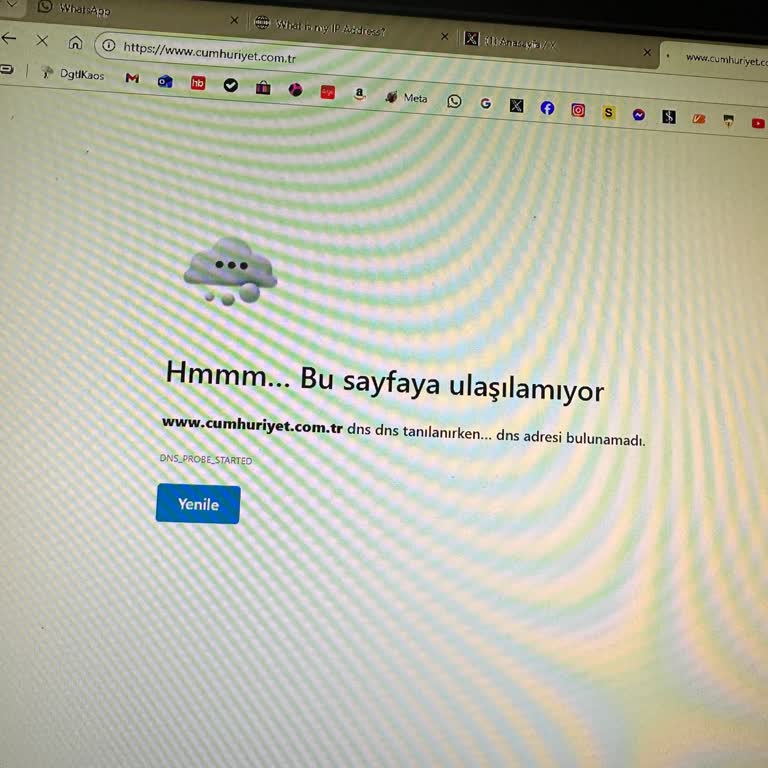
Task: Go back with the browser back arrow
Action: [8, 38]
